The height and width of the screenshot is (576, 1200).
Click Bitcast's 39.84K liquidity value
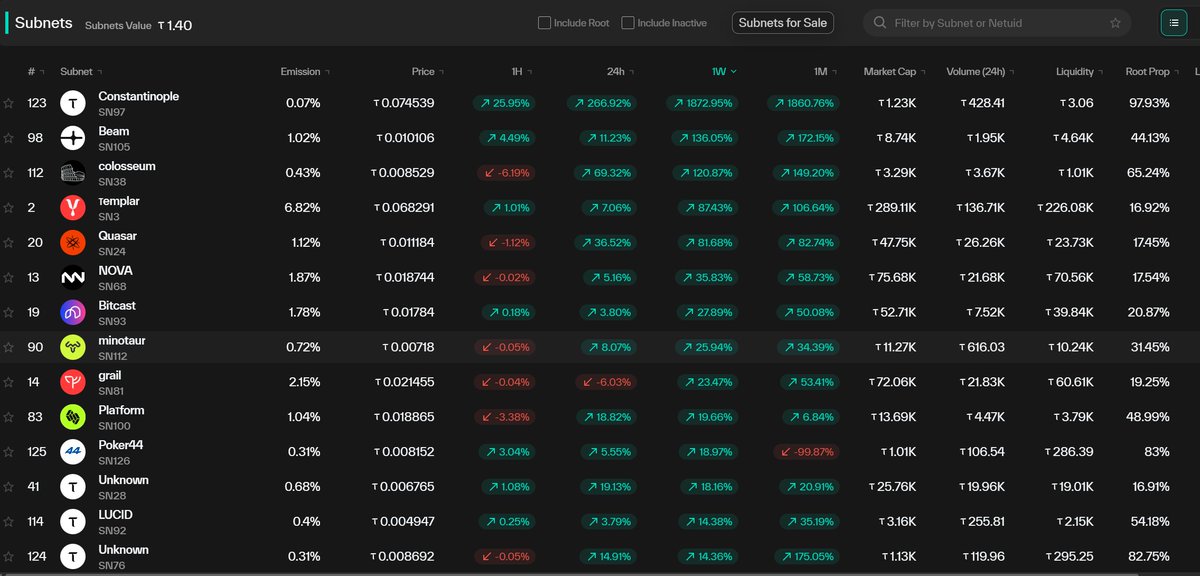1071,313
